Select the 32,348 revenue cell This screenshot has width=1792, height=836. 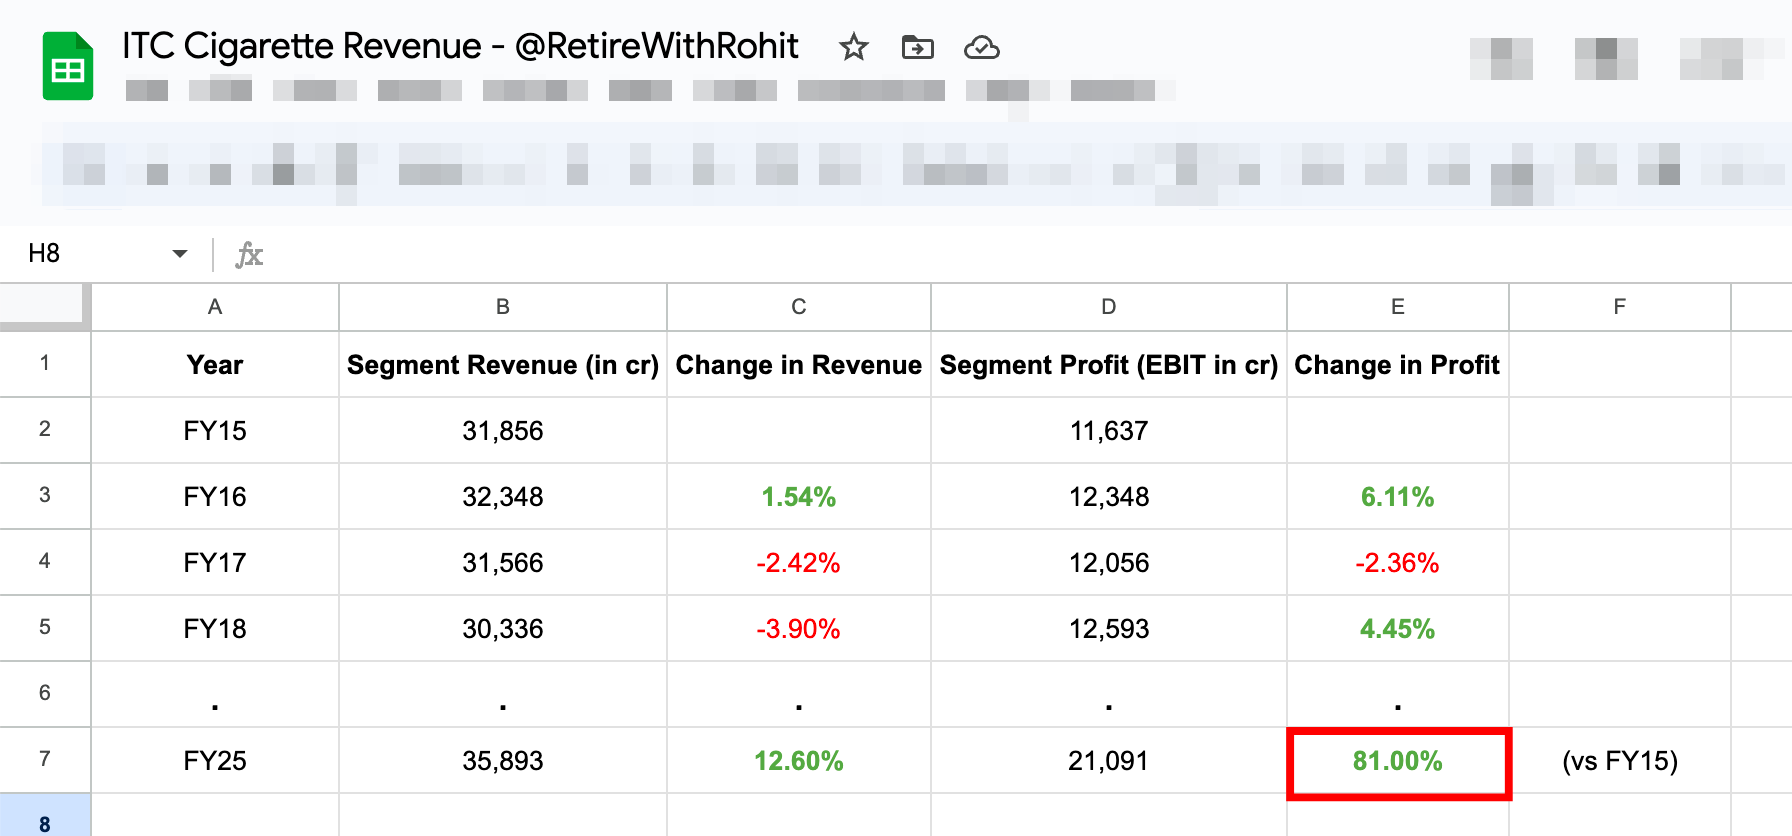click(503, 497)
